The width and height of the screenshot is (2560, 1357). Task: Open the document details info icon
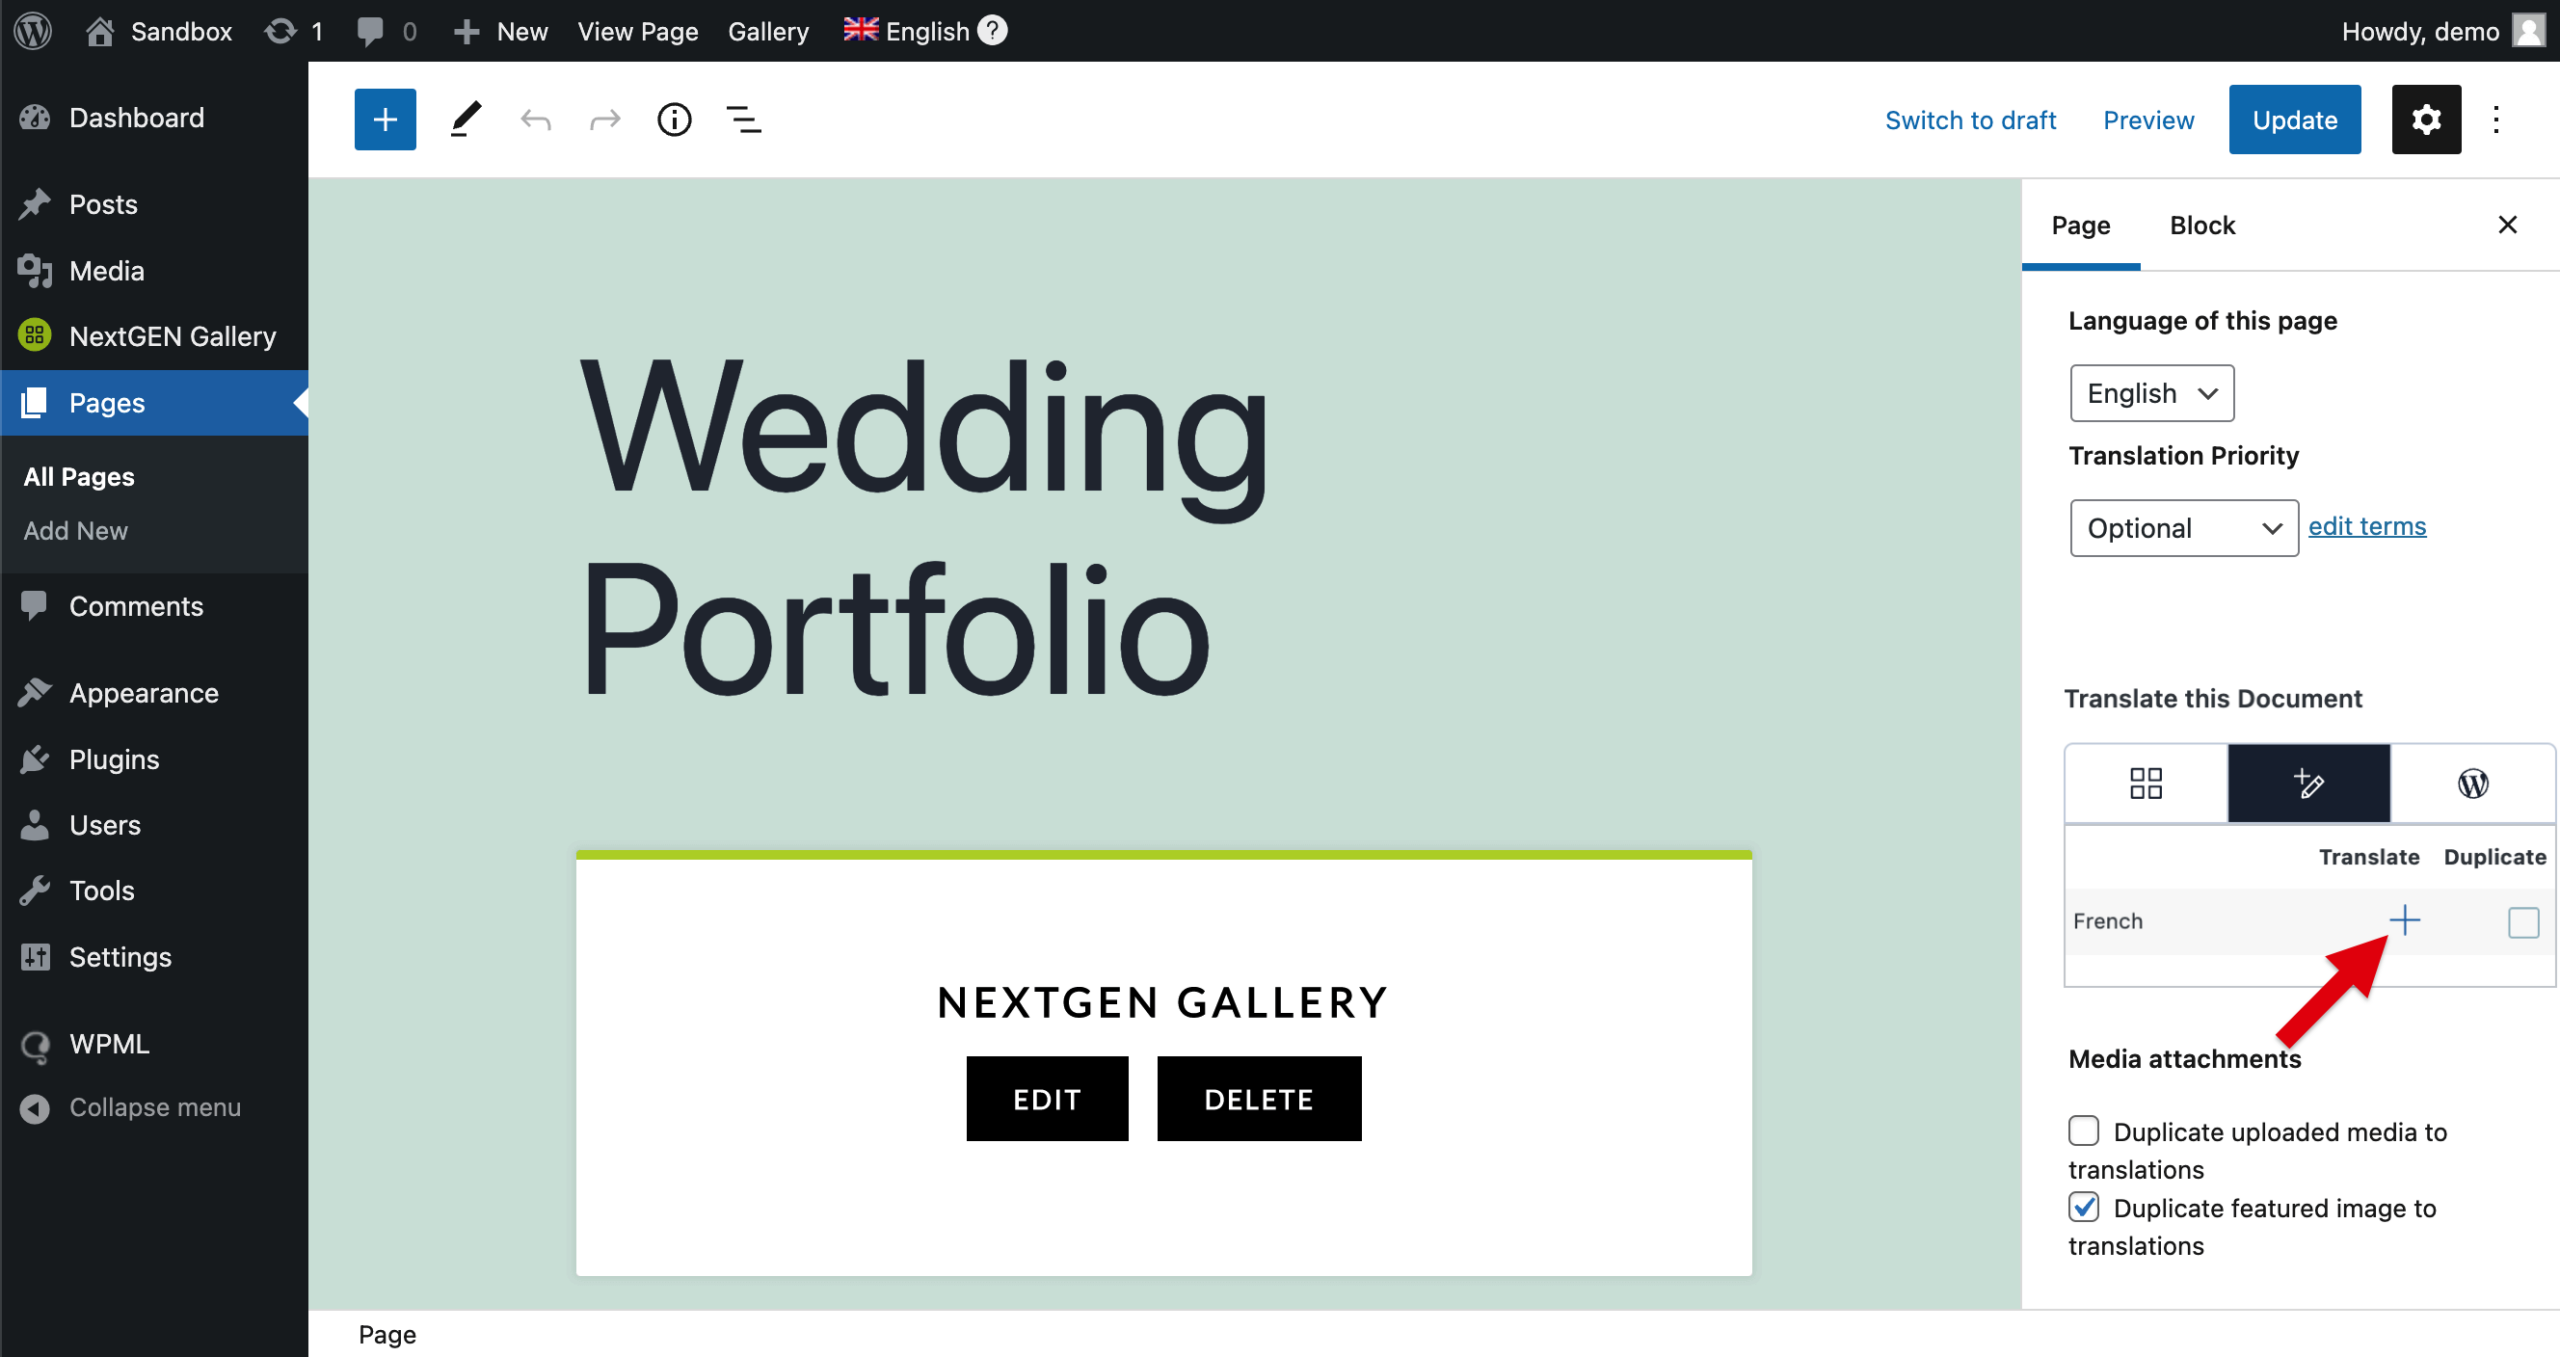coord(674,120)
